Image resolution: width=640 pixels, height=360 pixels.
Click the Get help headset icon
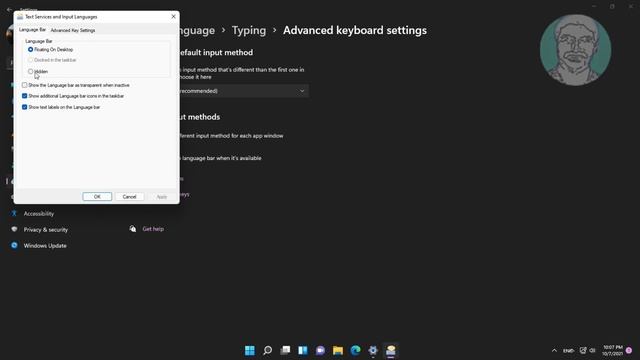tap(133, 229)
